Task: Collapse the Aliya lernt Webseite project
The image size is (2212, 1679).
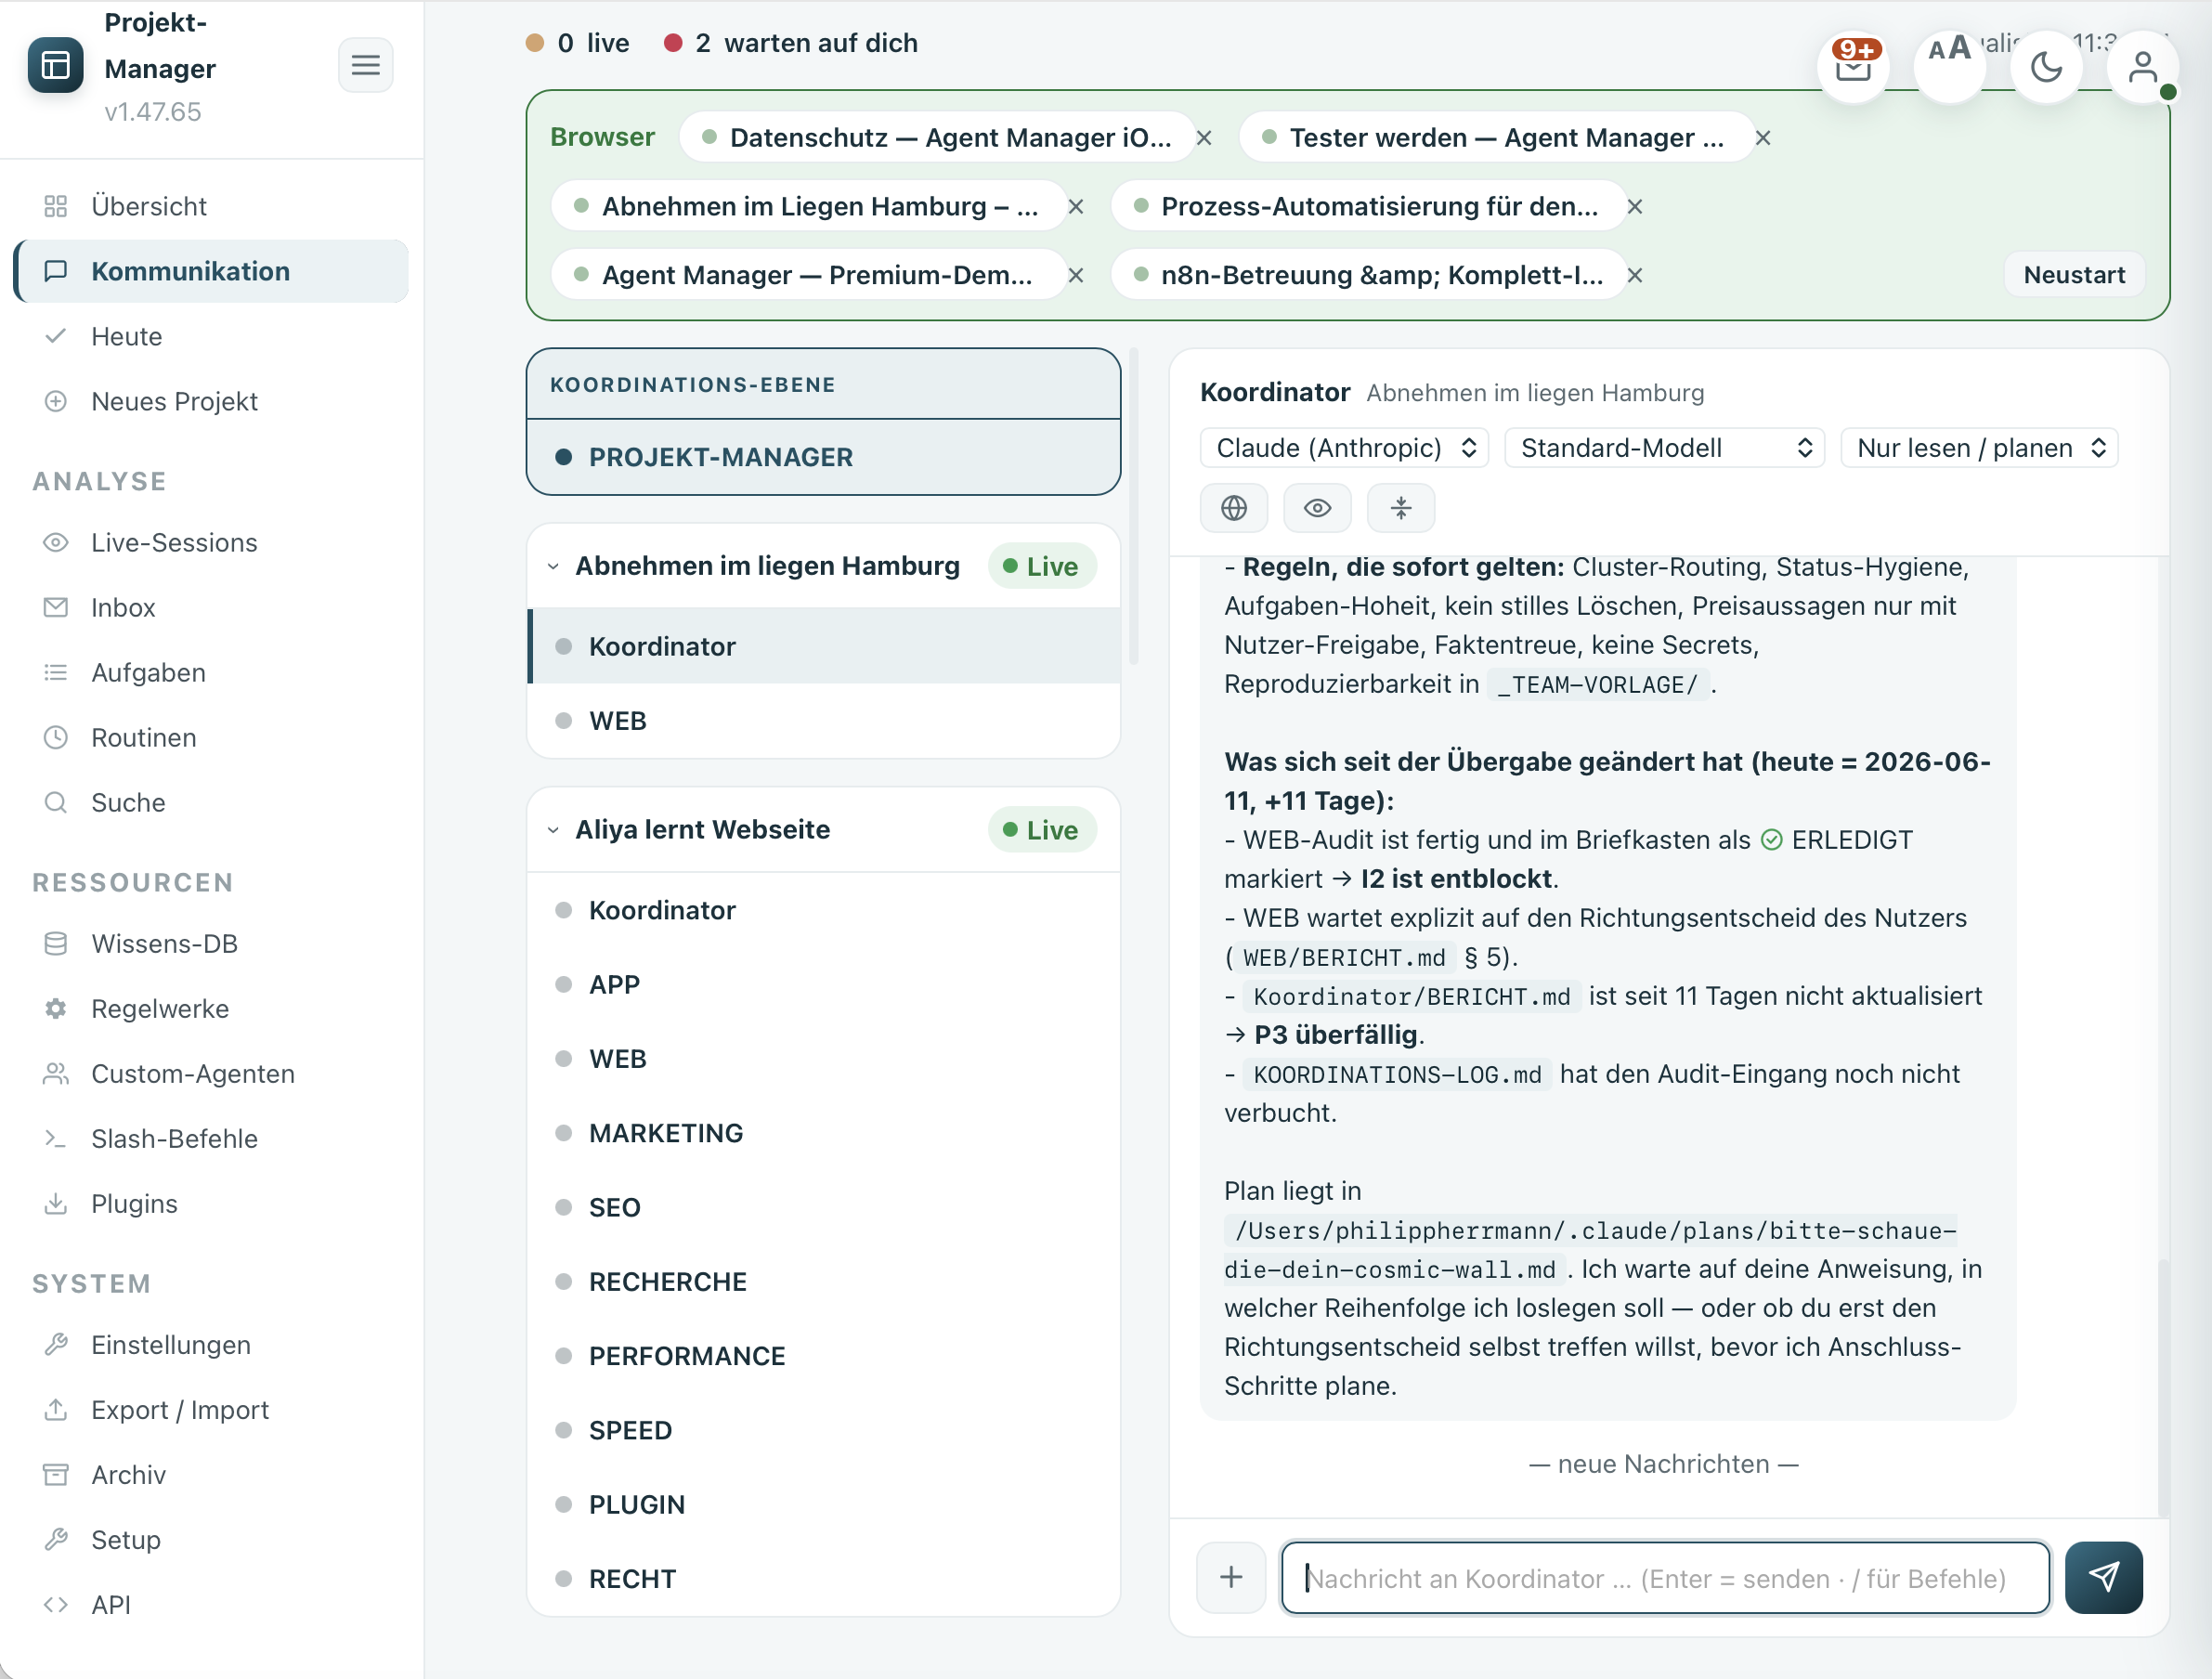Action: coord(553,830)
